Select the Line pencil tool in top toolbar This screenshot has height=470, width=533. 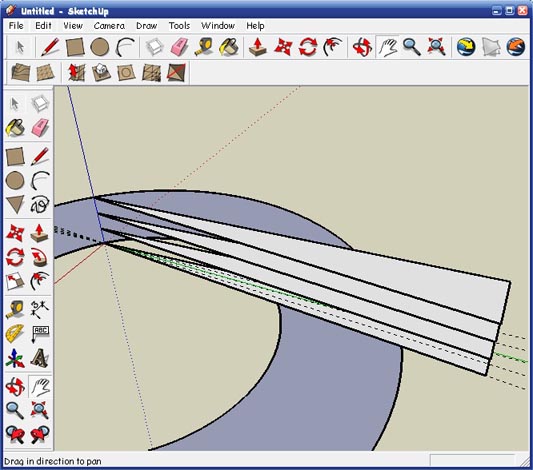pyautogui.click(x=50, y=47)
